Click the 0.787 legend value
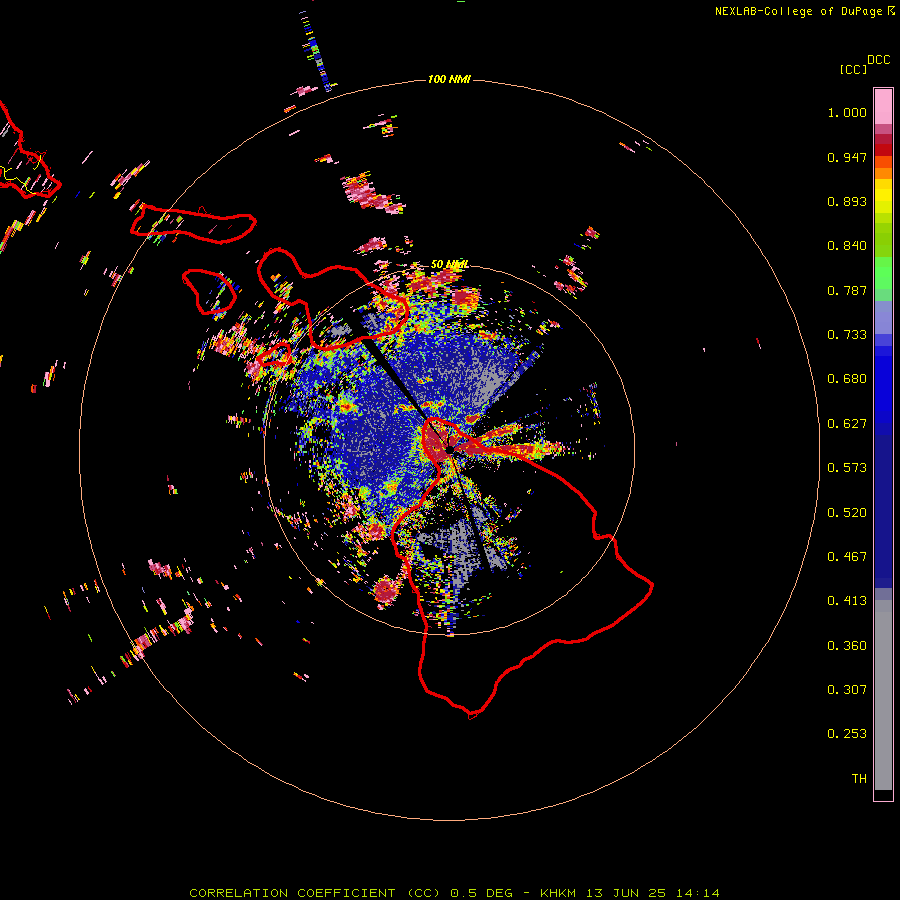900x900 pixels. point(847,290)
